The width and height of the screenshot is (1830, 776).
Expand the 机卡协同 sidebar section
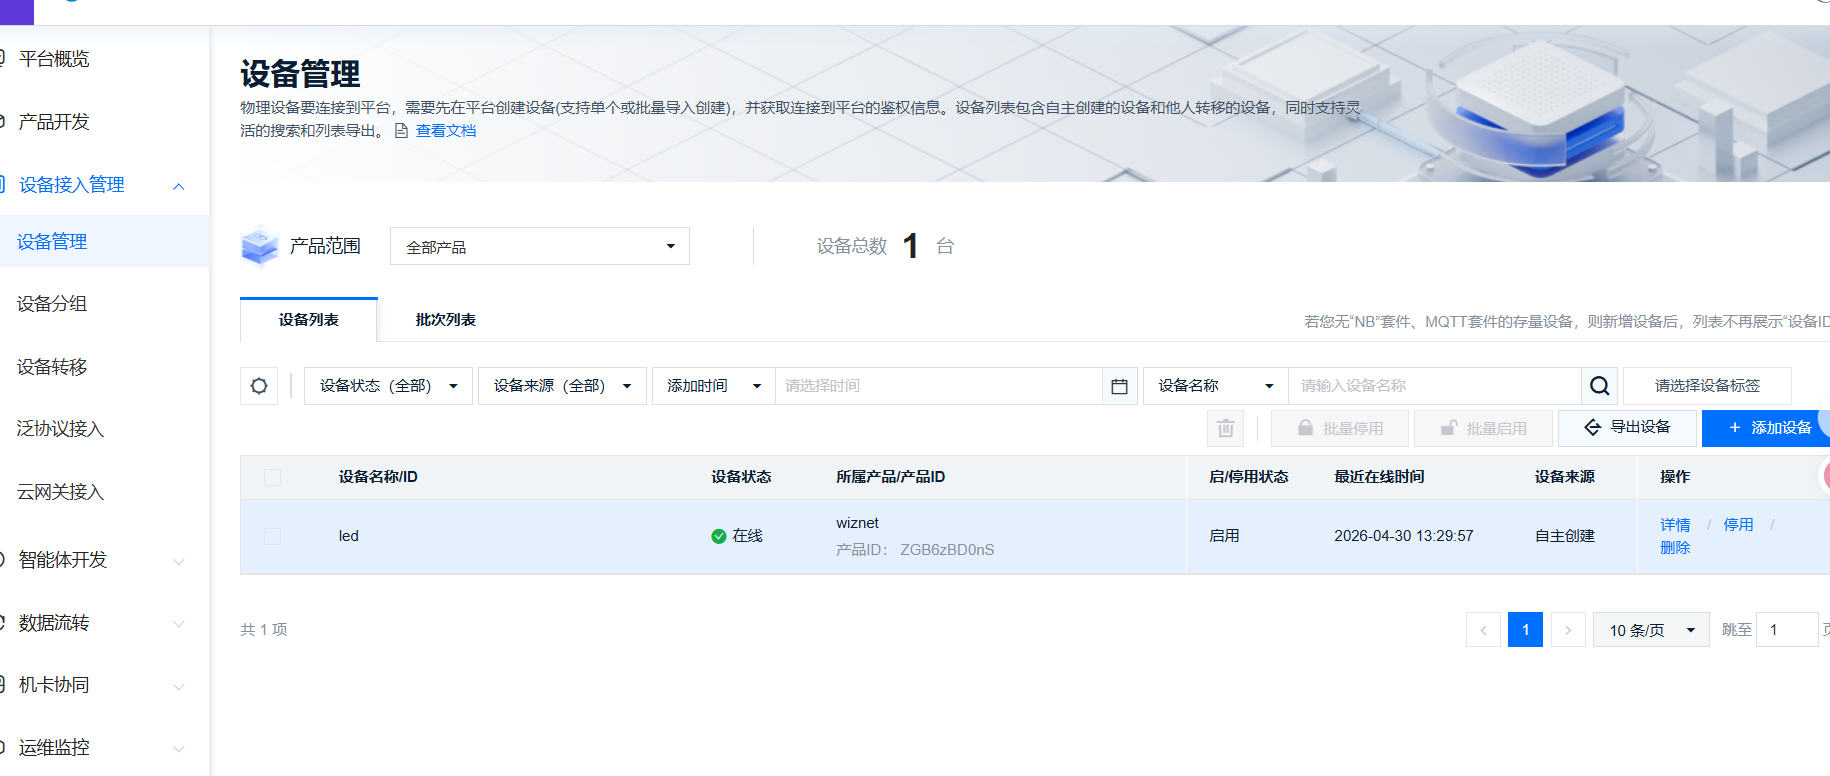[179, 686]
